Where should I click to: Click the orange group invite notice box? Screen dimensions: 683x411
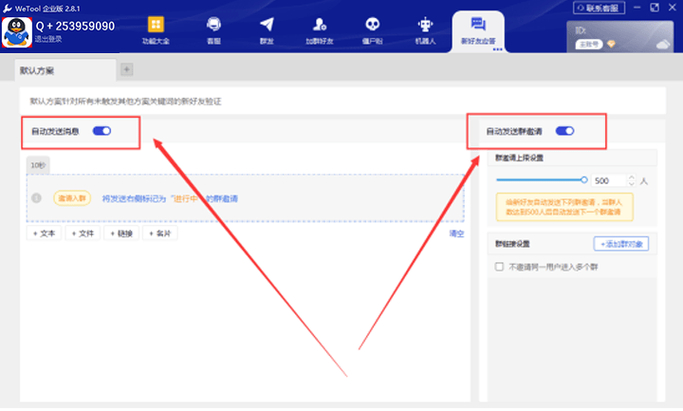tap(565, 207)
